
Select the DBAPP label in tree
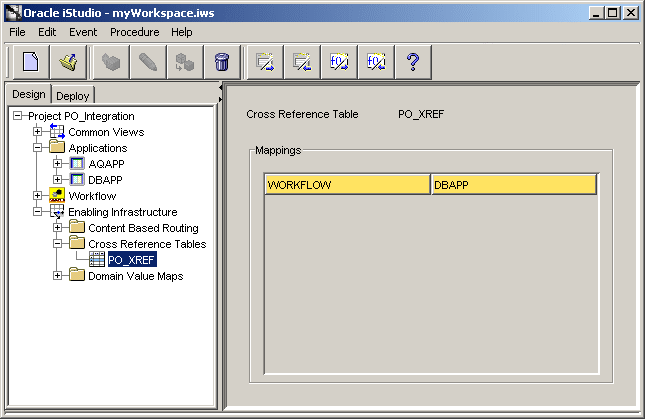[x=105, y=180]
